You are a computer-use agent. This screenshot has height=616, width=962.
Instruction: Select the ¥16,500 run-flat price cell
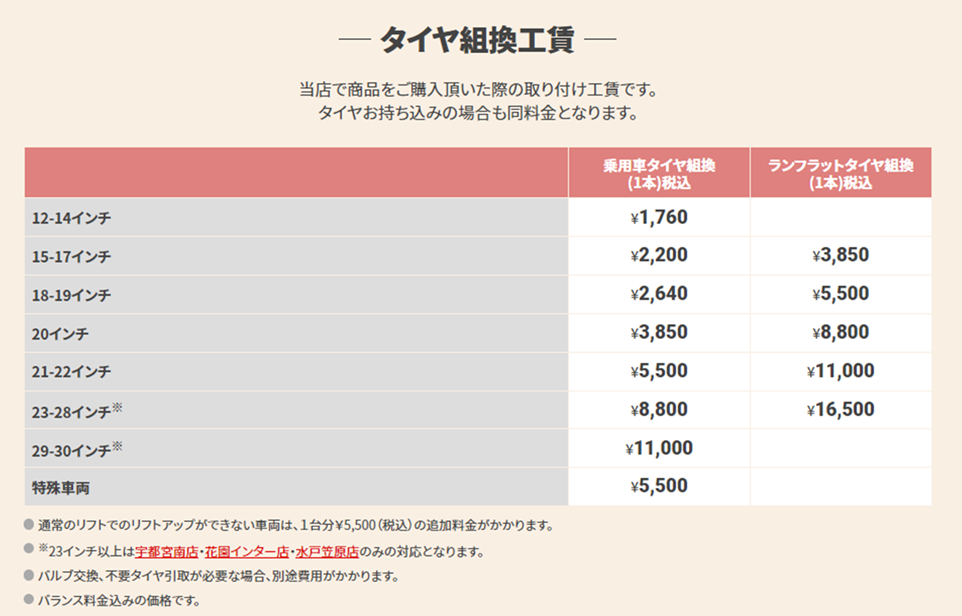coord(840,409)
